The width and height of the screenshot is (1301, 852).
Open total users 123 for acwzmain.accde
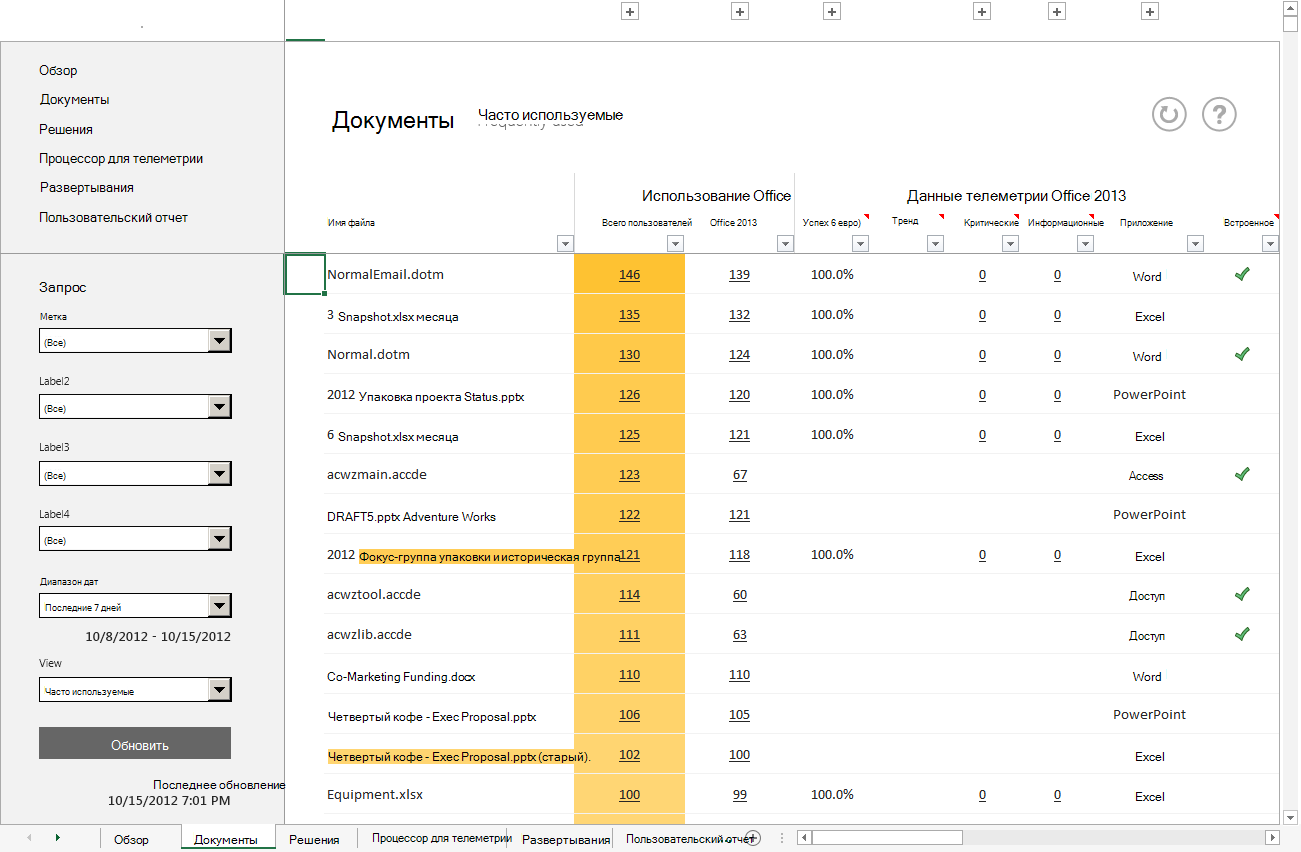coord(629,475)
